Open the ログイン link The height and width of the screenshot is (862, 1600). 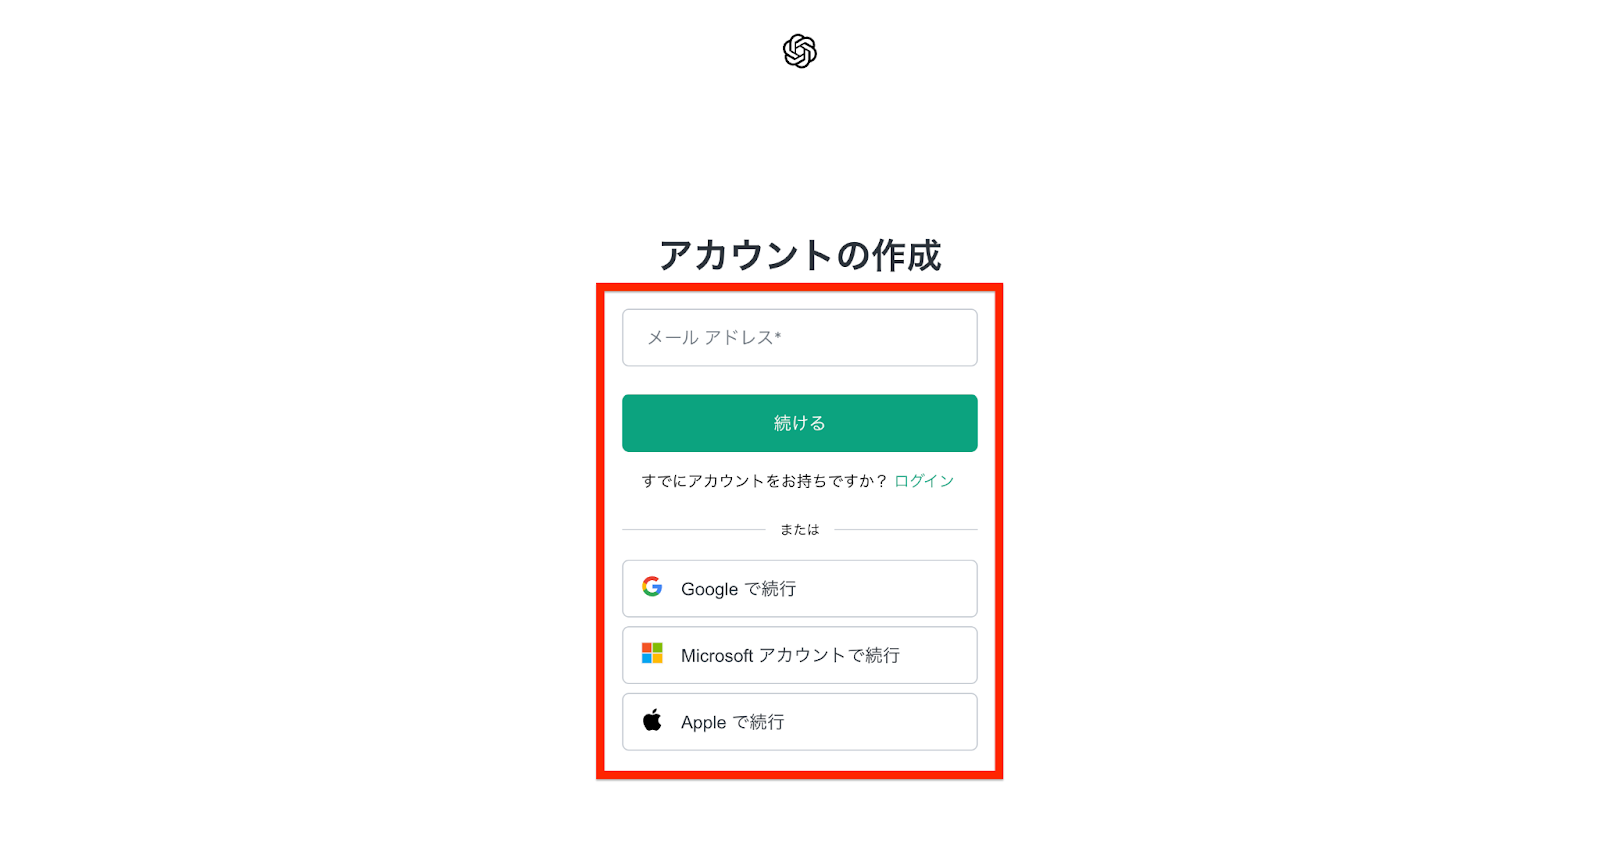(x=924, y=481)
